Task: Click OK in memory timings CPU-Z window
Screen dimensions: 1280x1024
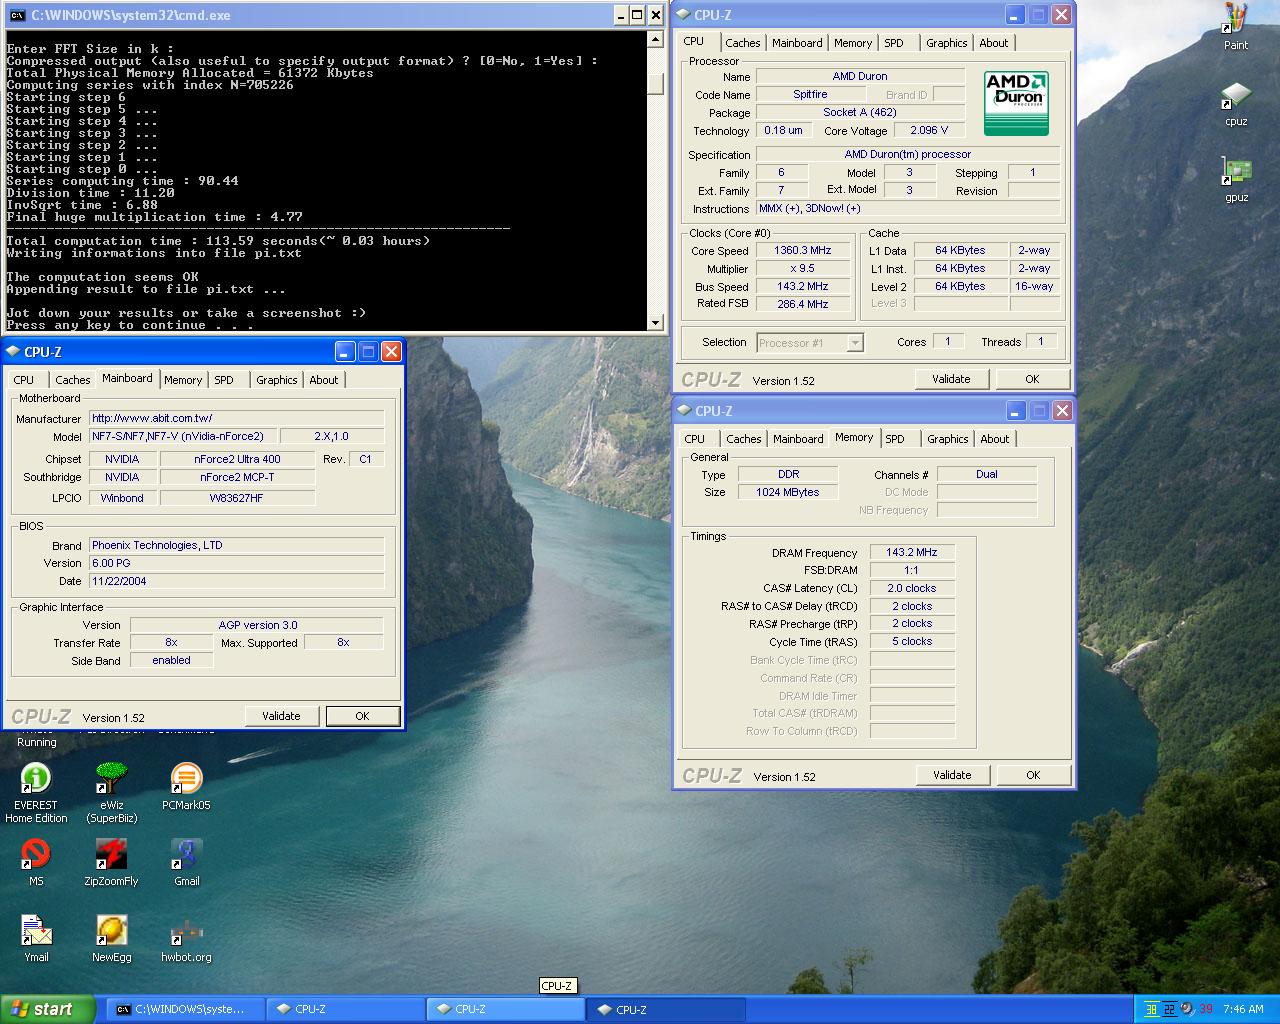Action: tap(1033, 775)
